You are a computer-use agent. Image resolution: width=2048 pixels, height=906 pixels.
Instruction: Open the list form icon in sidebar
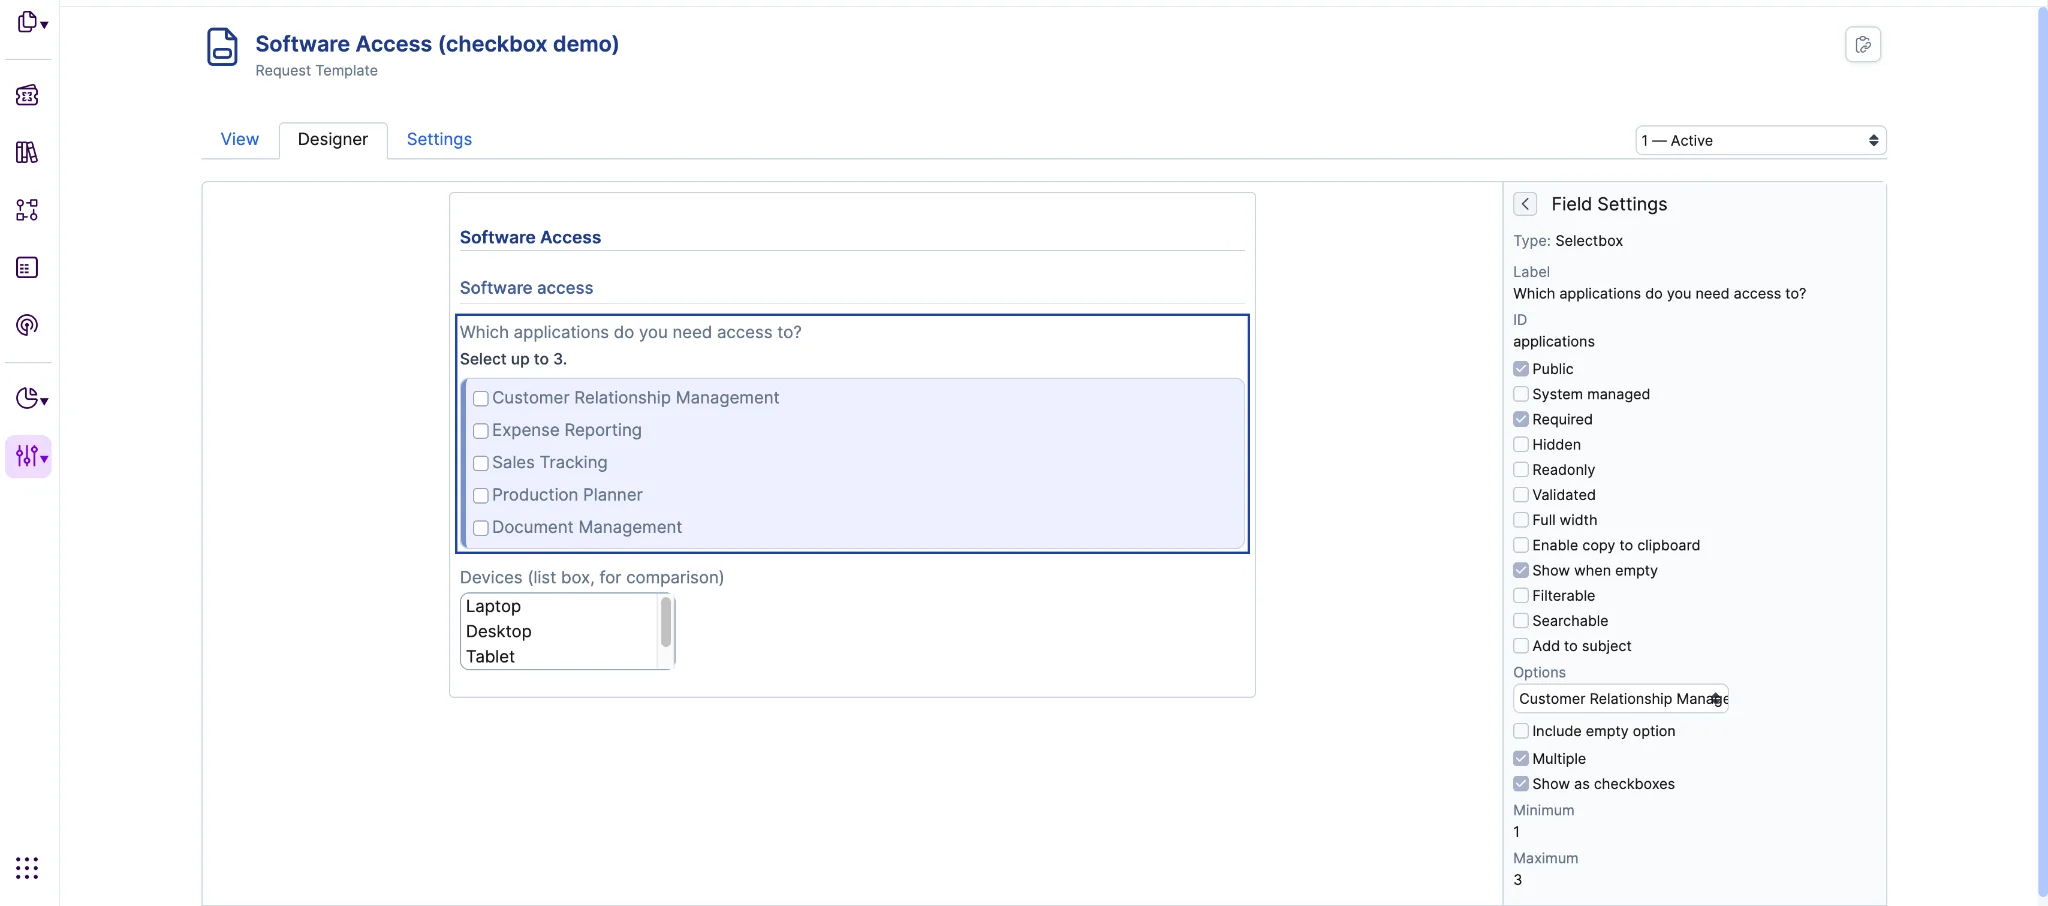coord(27,267)
